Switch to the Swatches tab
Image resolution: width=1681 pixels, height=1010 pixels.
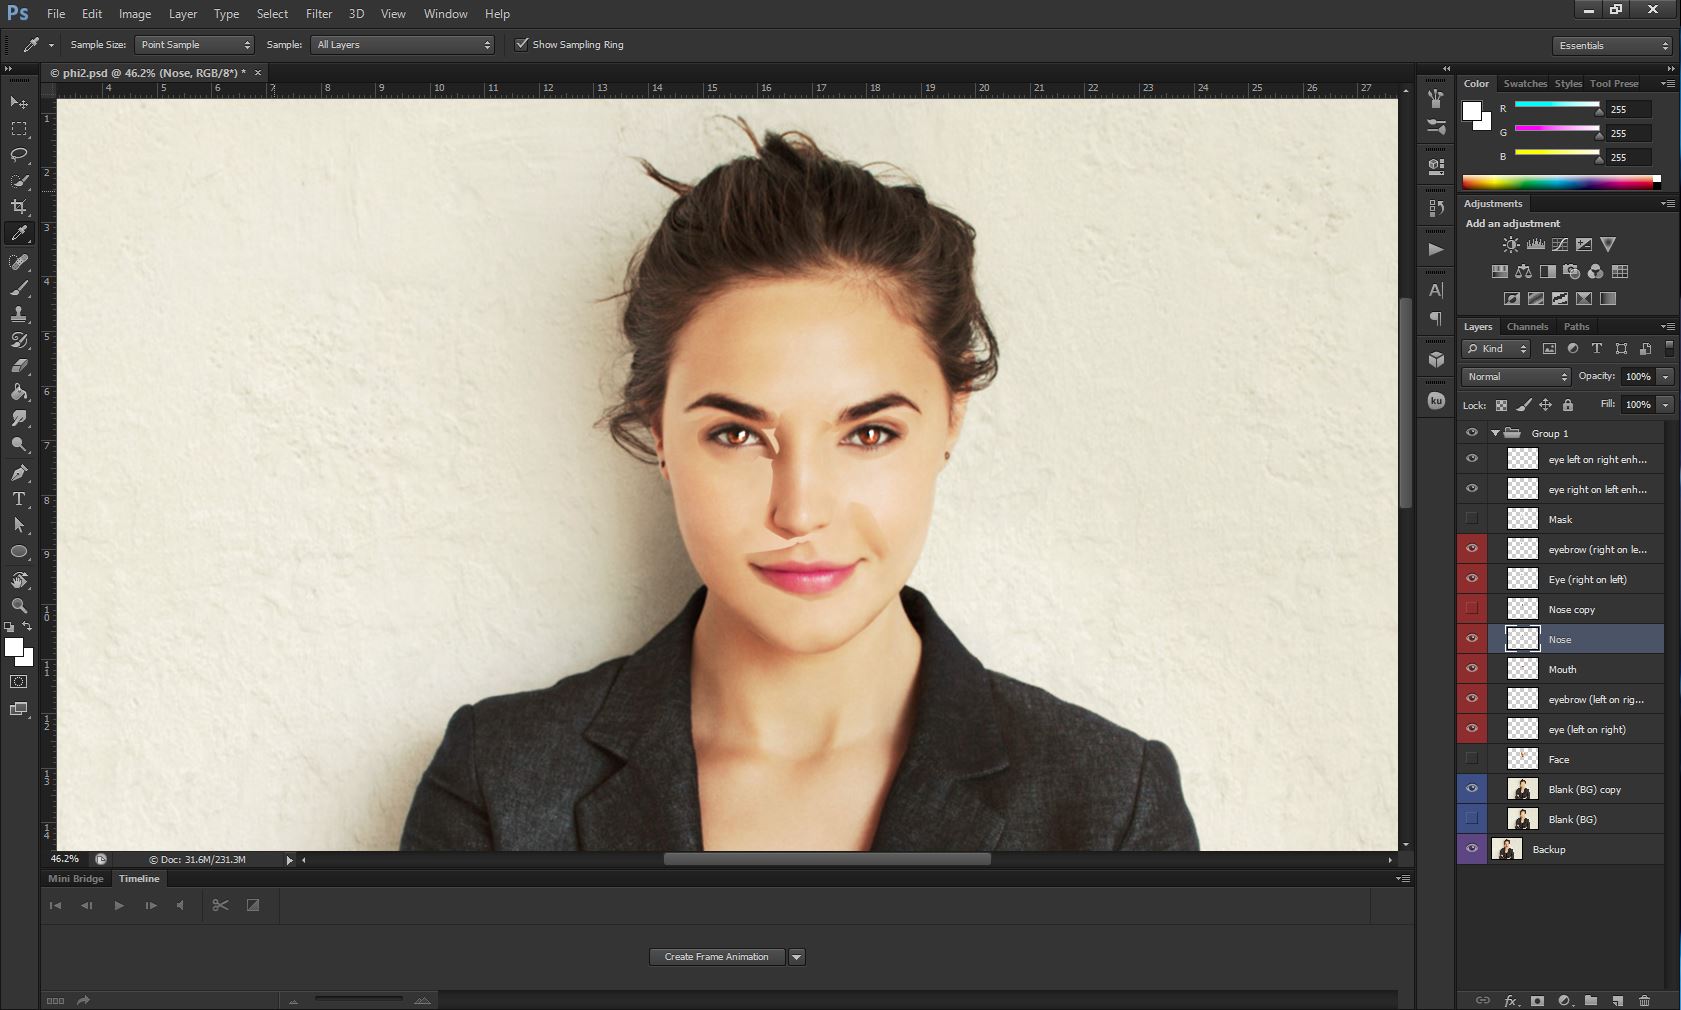pos(1524,83)
